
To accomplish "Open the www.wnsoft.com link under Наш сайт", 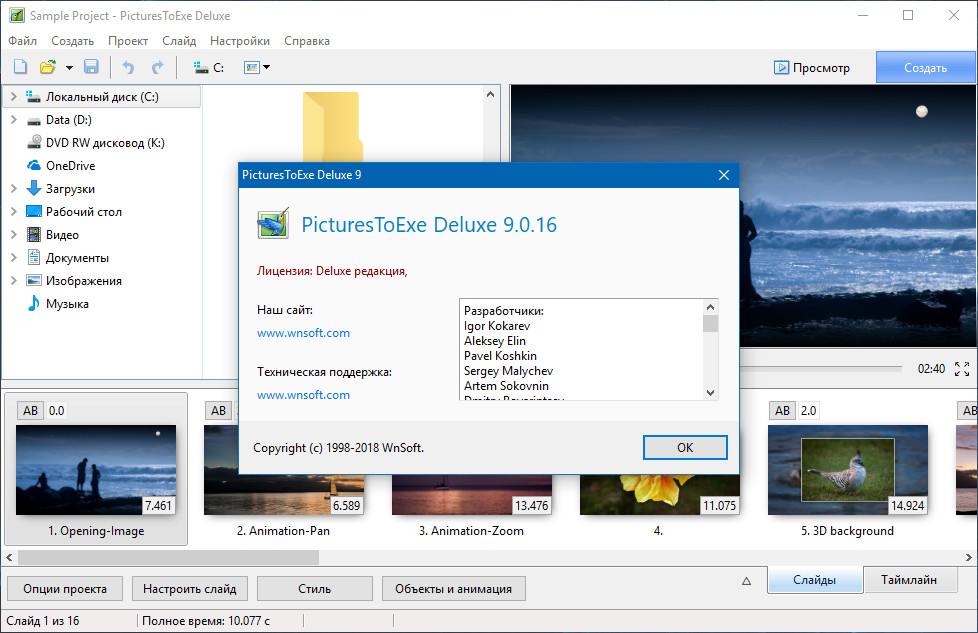I will [303, 333].
